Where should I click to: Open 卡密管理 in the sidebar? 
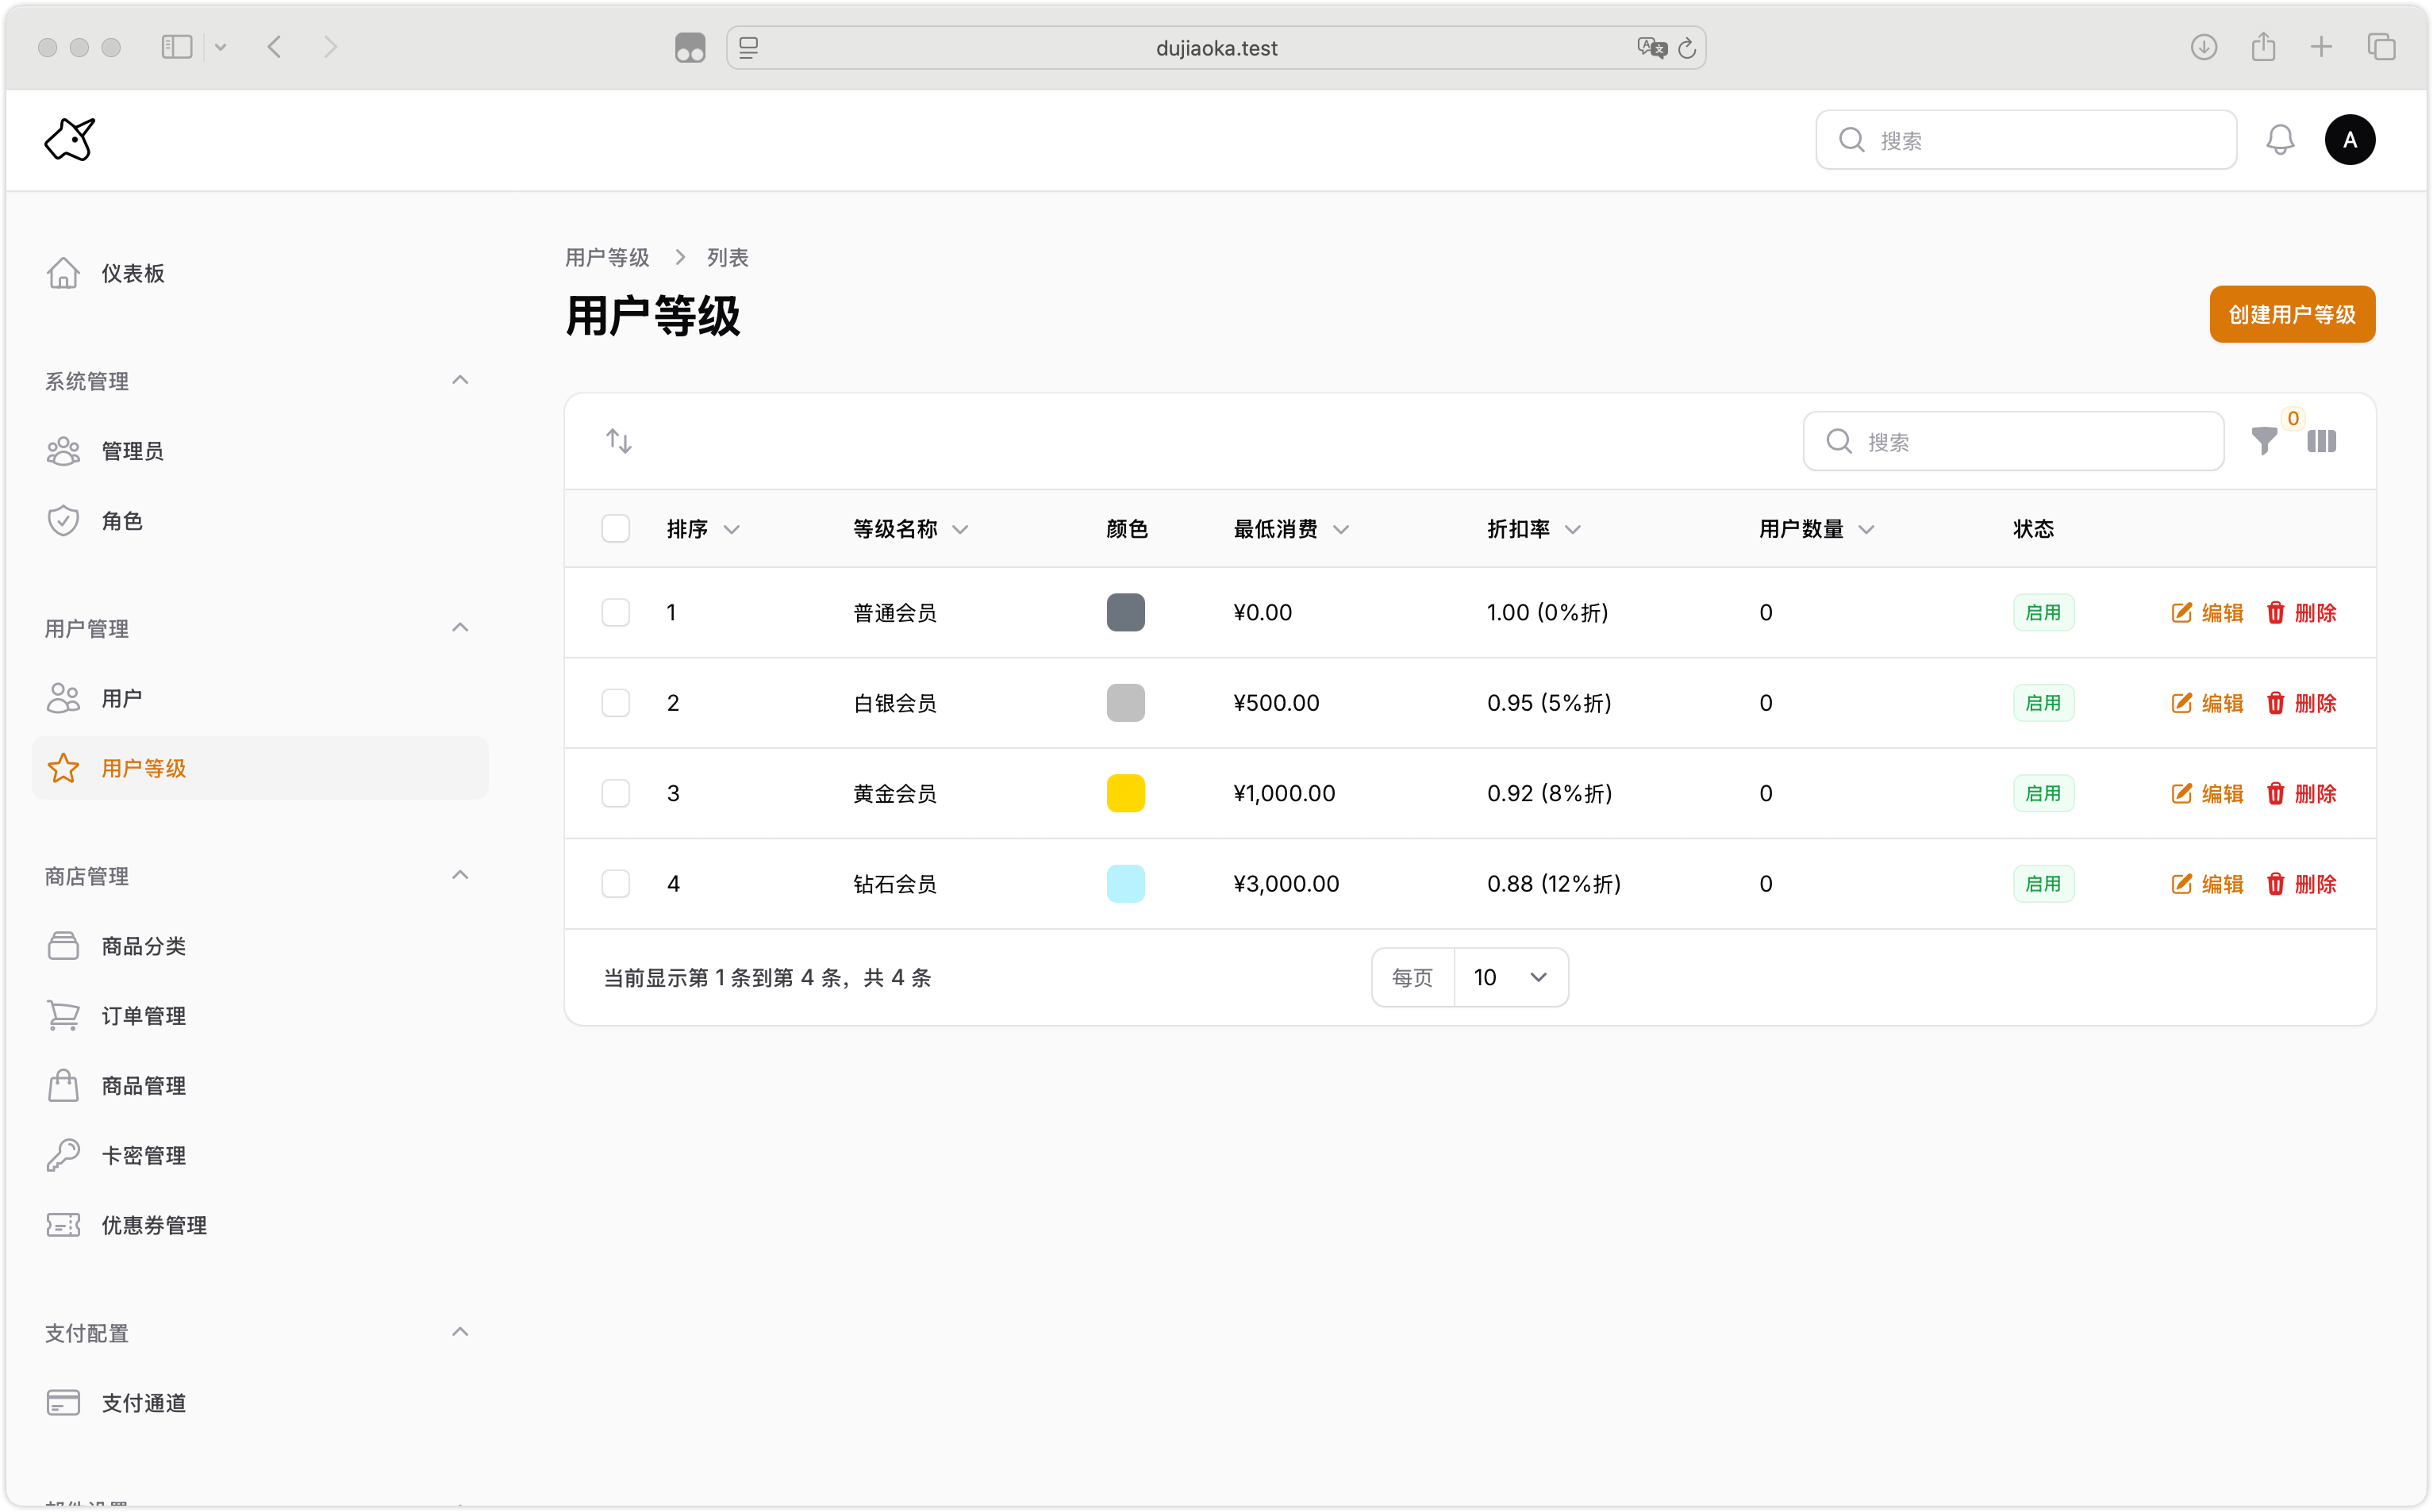coord(143,1156)
